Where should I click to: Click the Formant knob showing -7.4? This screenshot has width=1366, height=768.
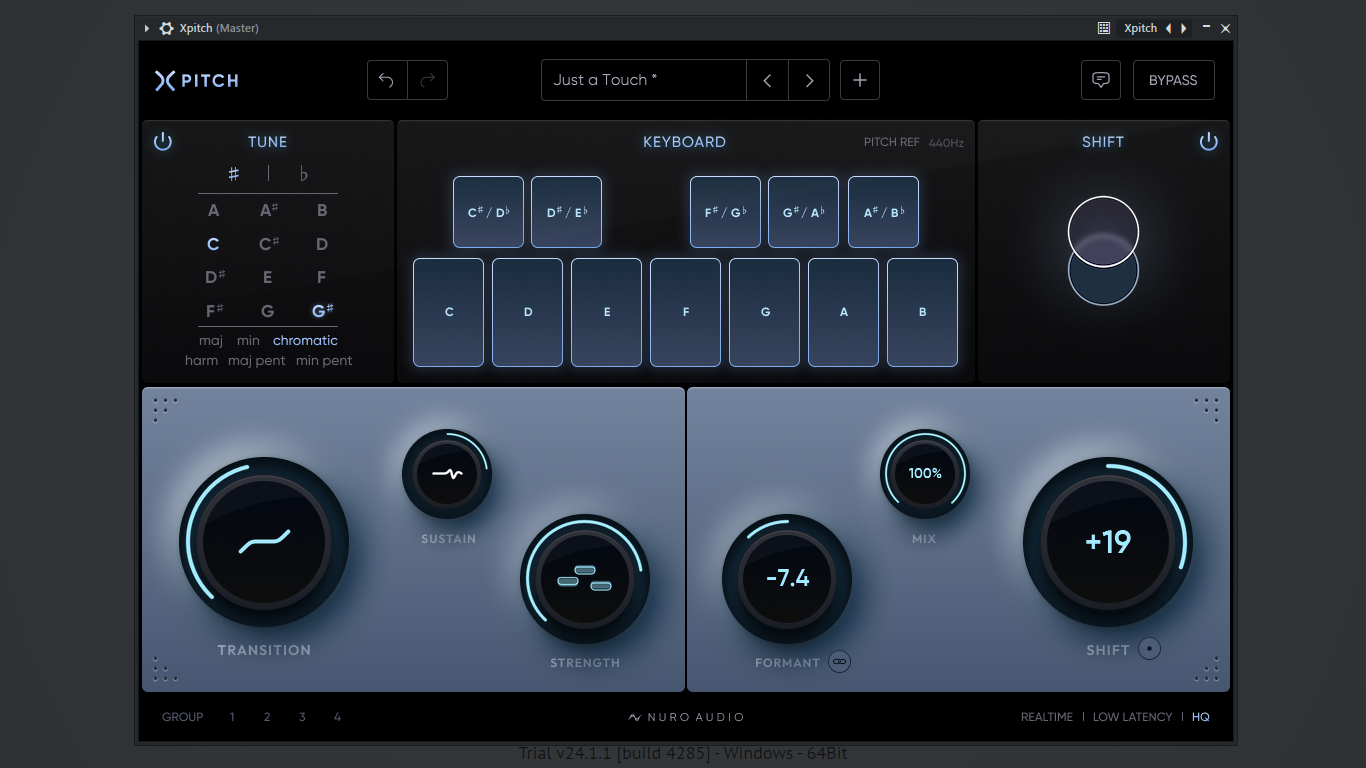787,579
